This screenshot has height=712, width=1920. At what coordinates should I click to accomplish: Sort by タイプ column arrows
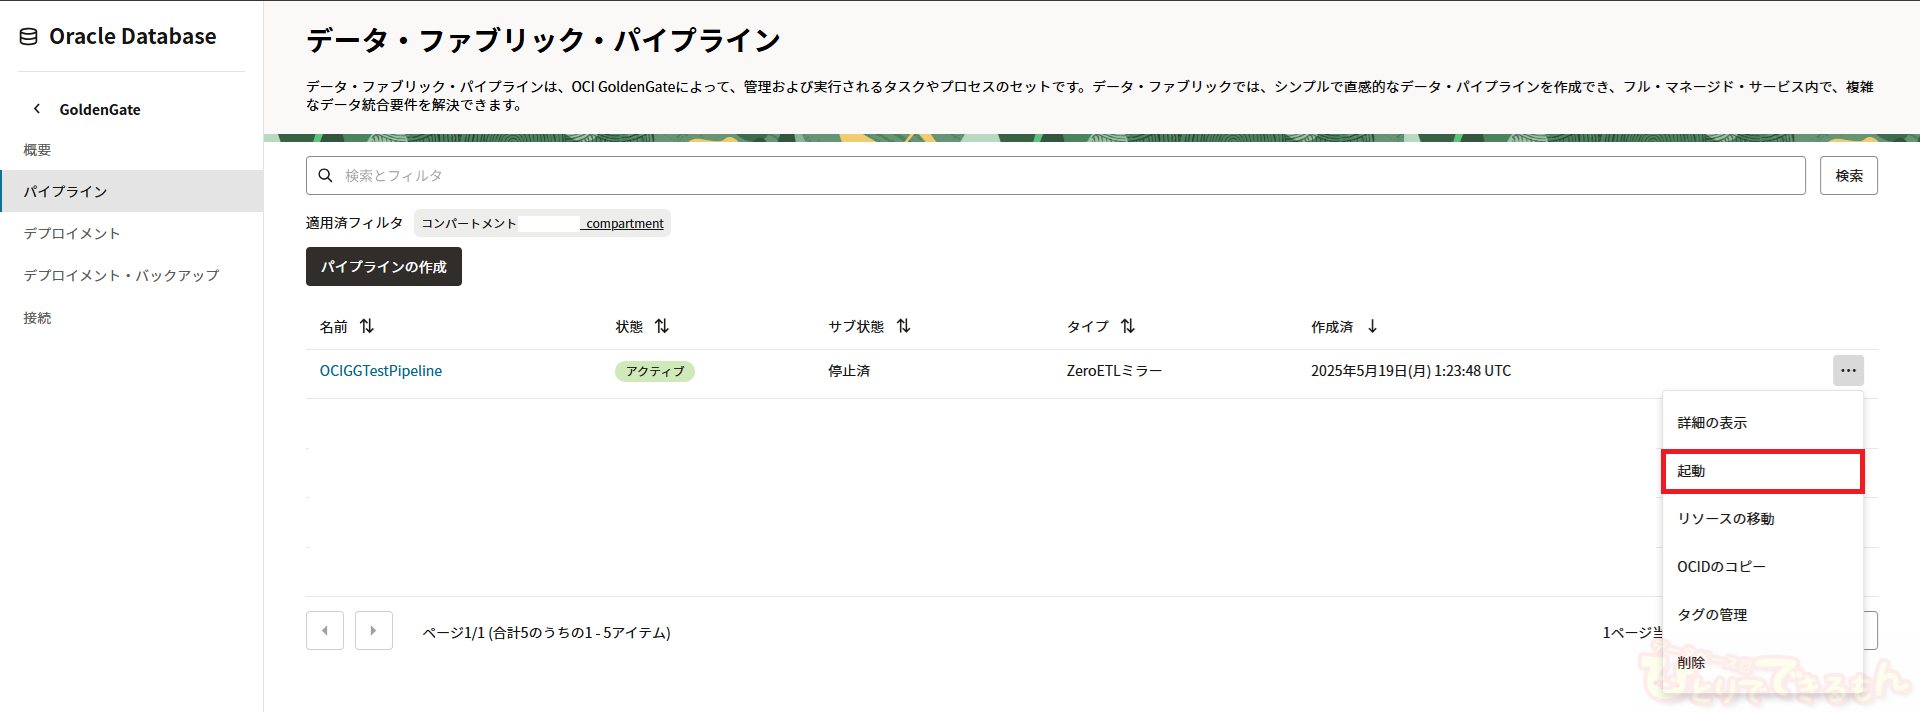[x=1128, y=327]
